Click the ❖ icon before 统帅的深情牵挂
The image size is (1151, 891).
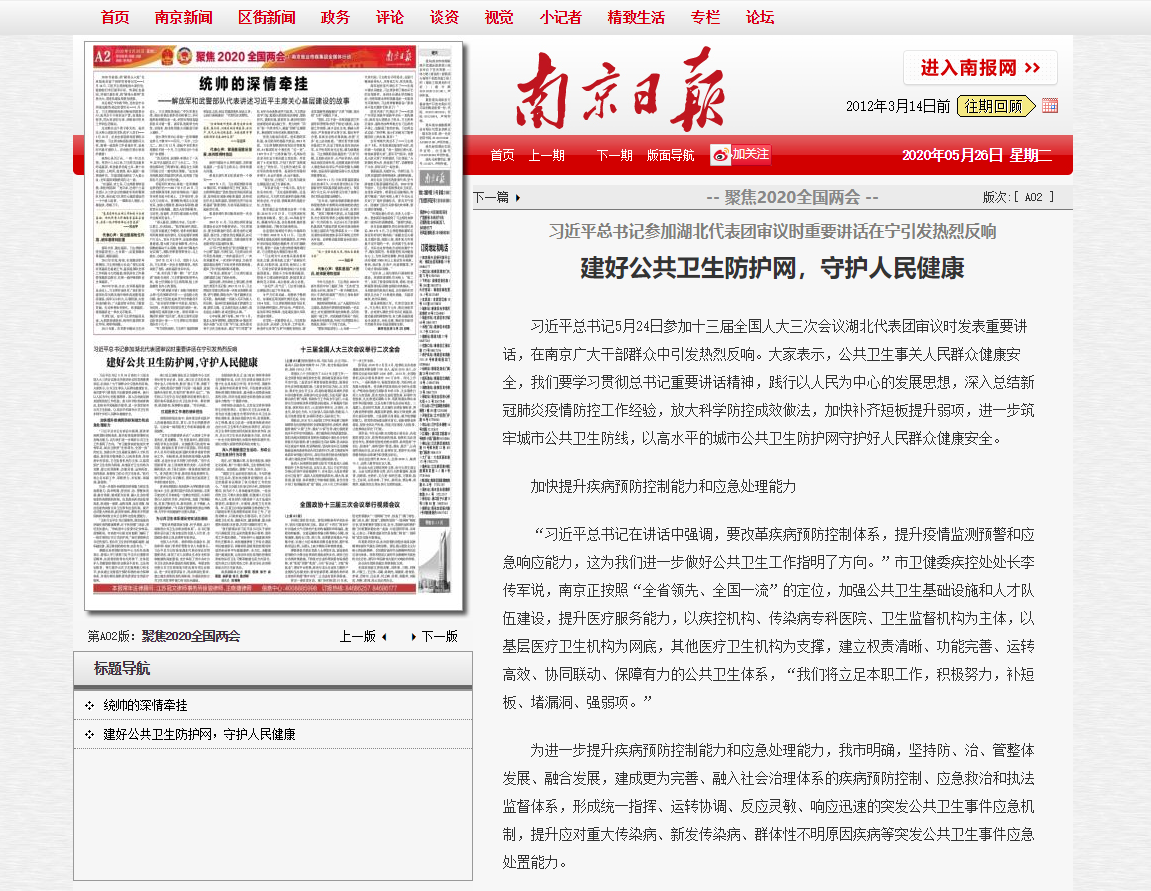click(91, 704)
